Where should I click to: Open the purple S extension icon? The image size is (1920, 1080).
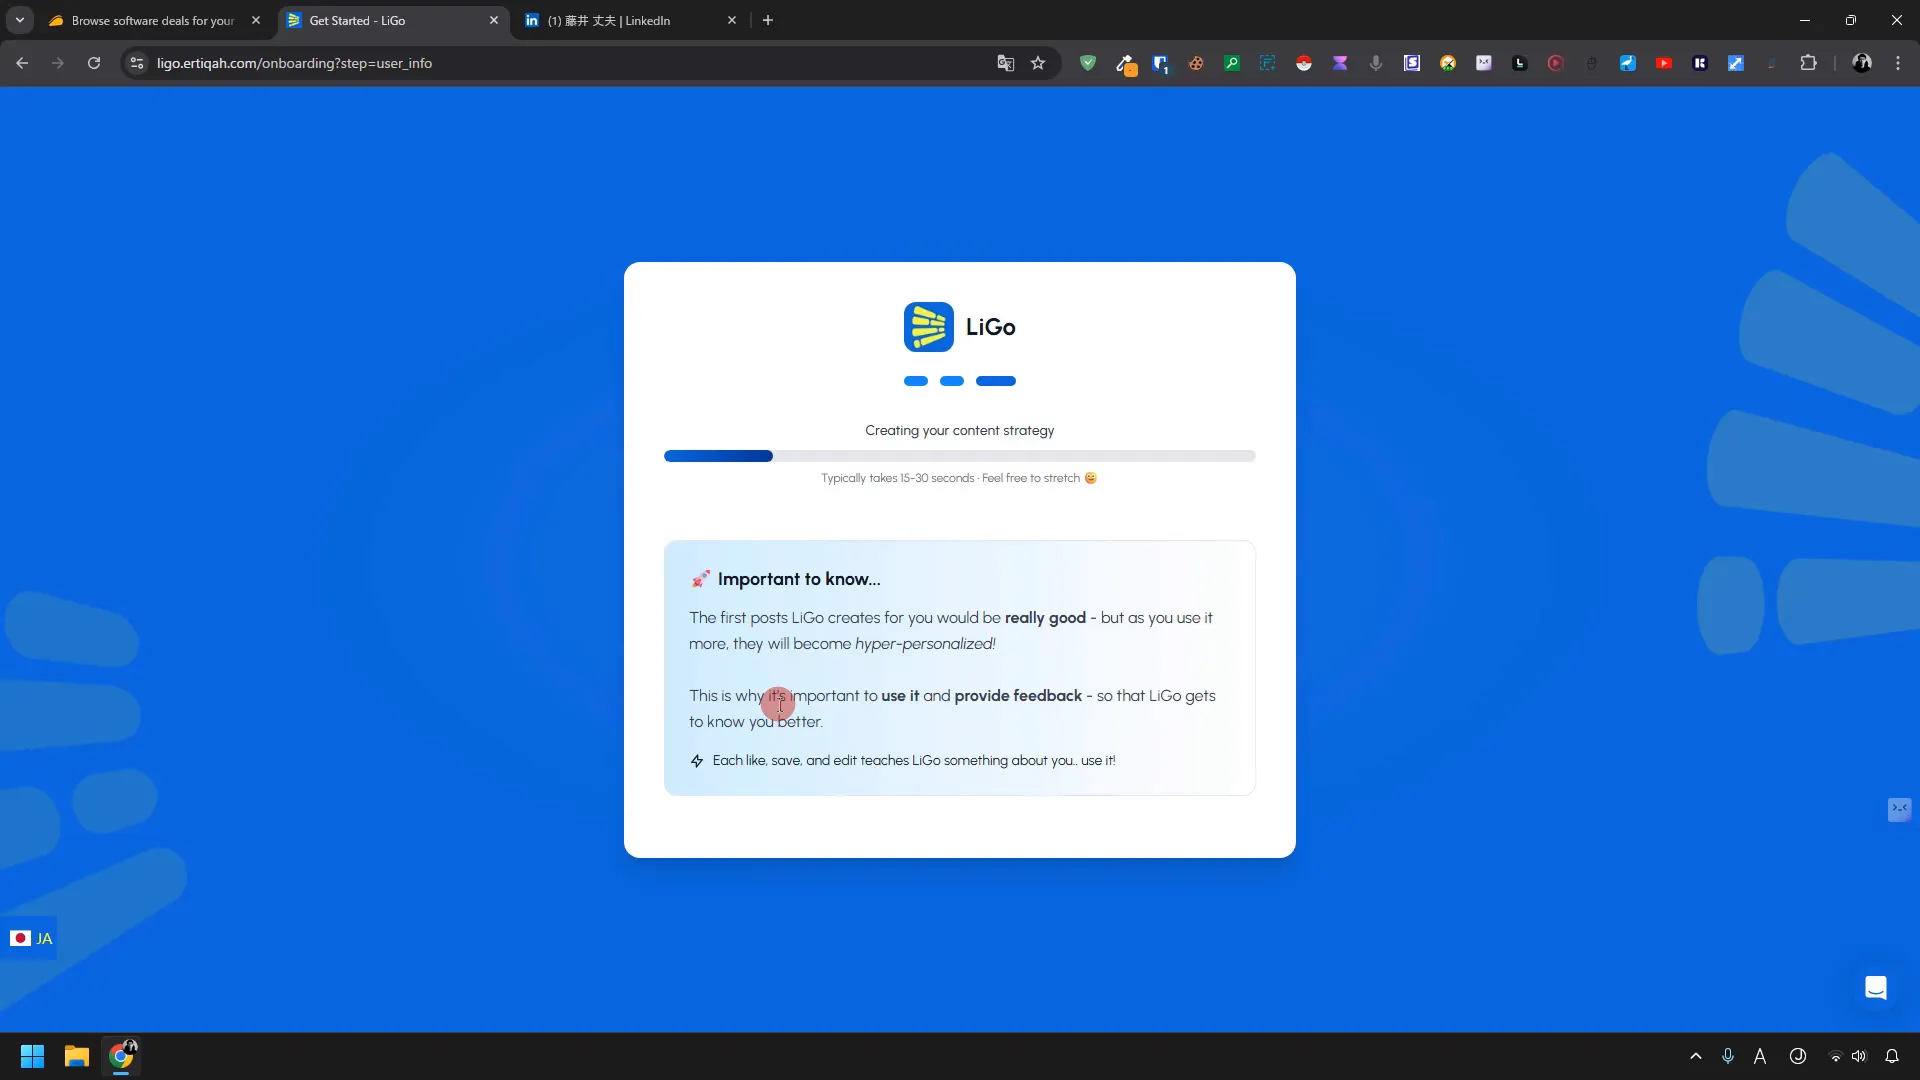1412,63
